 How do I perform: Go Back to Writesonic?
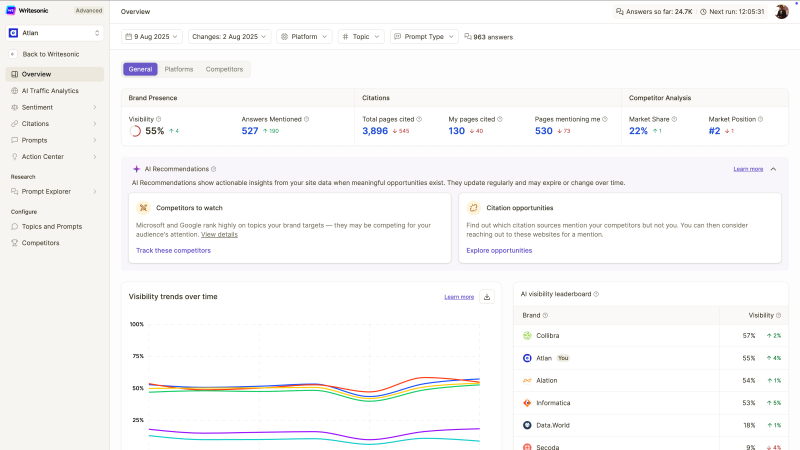coord(51,54)
